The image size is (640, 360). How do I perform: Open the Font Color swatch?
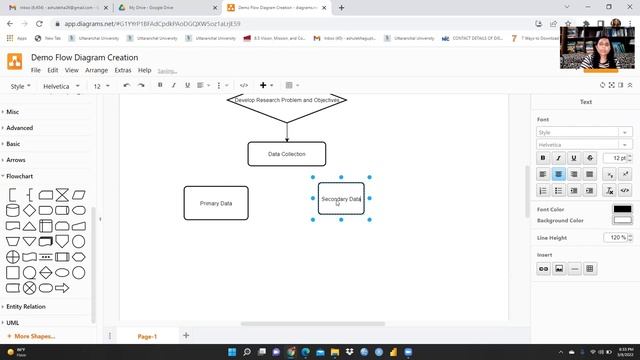pyautogui.click(x=622, y=209)
